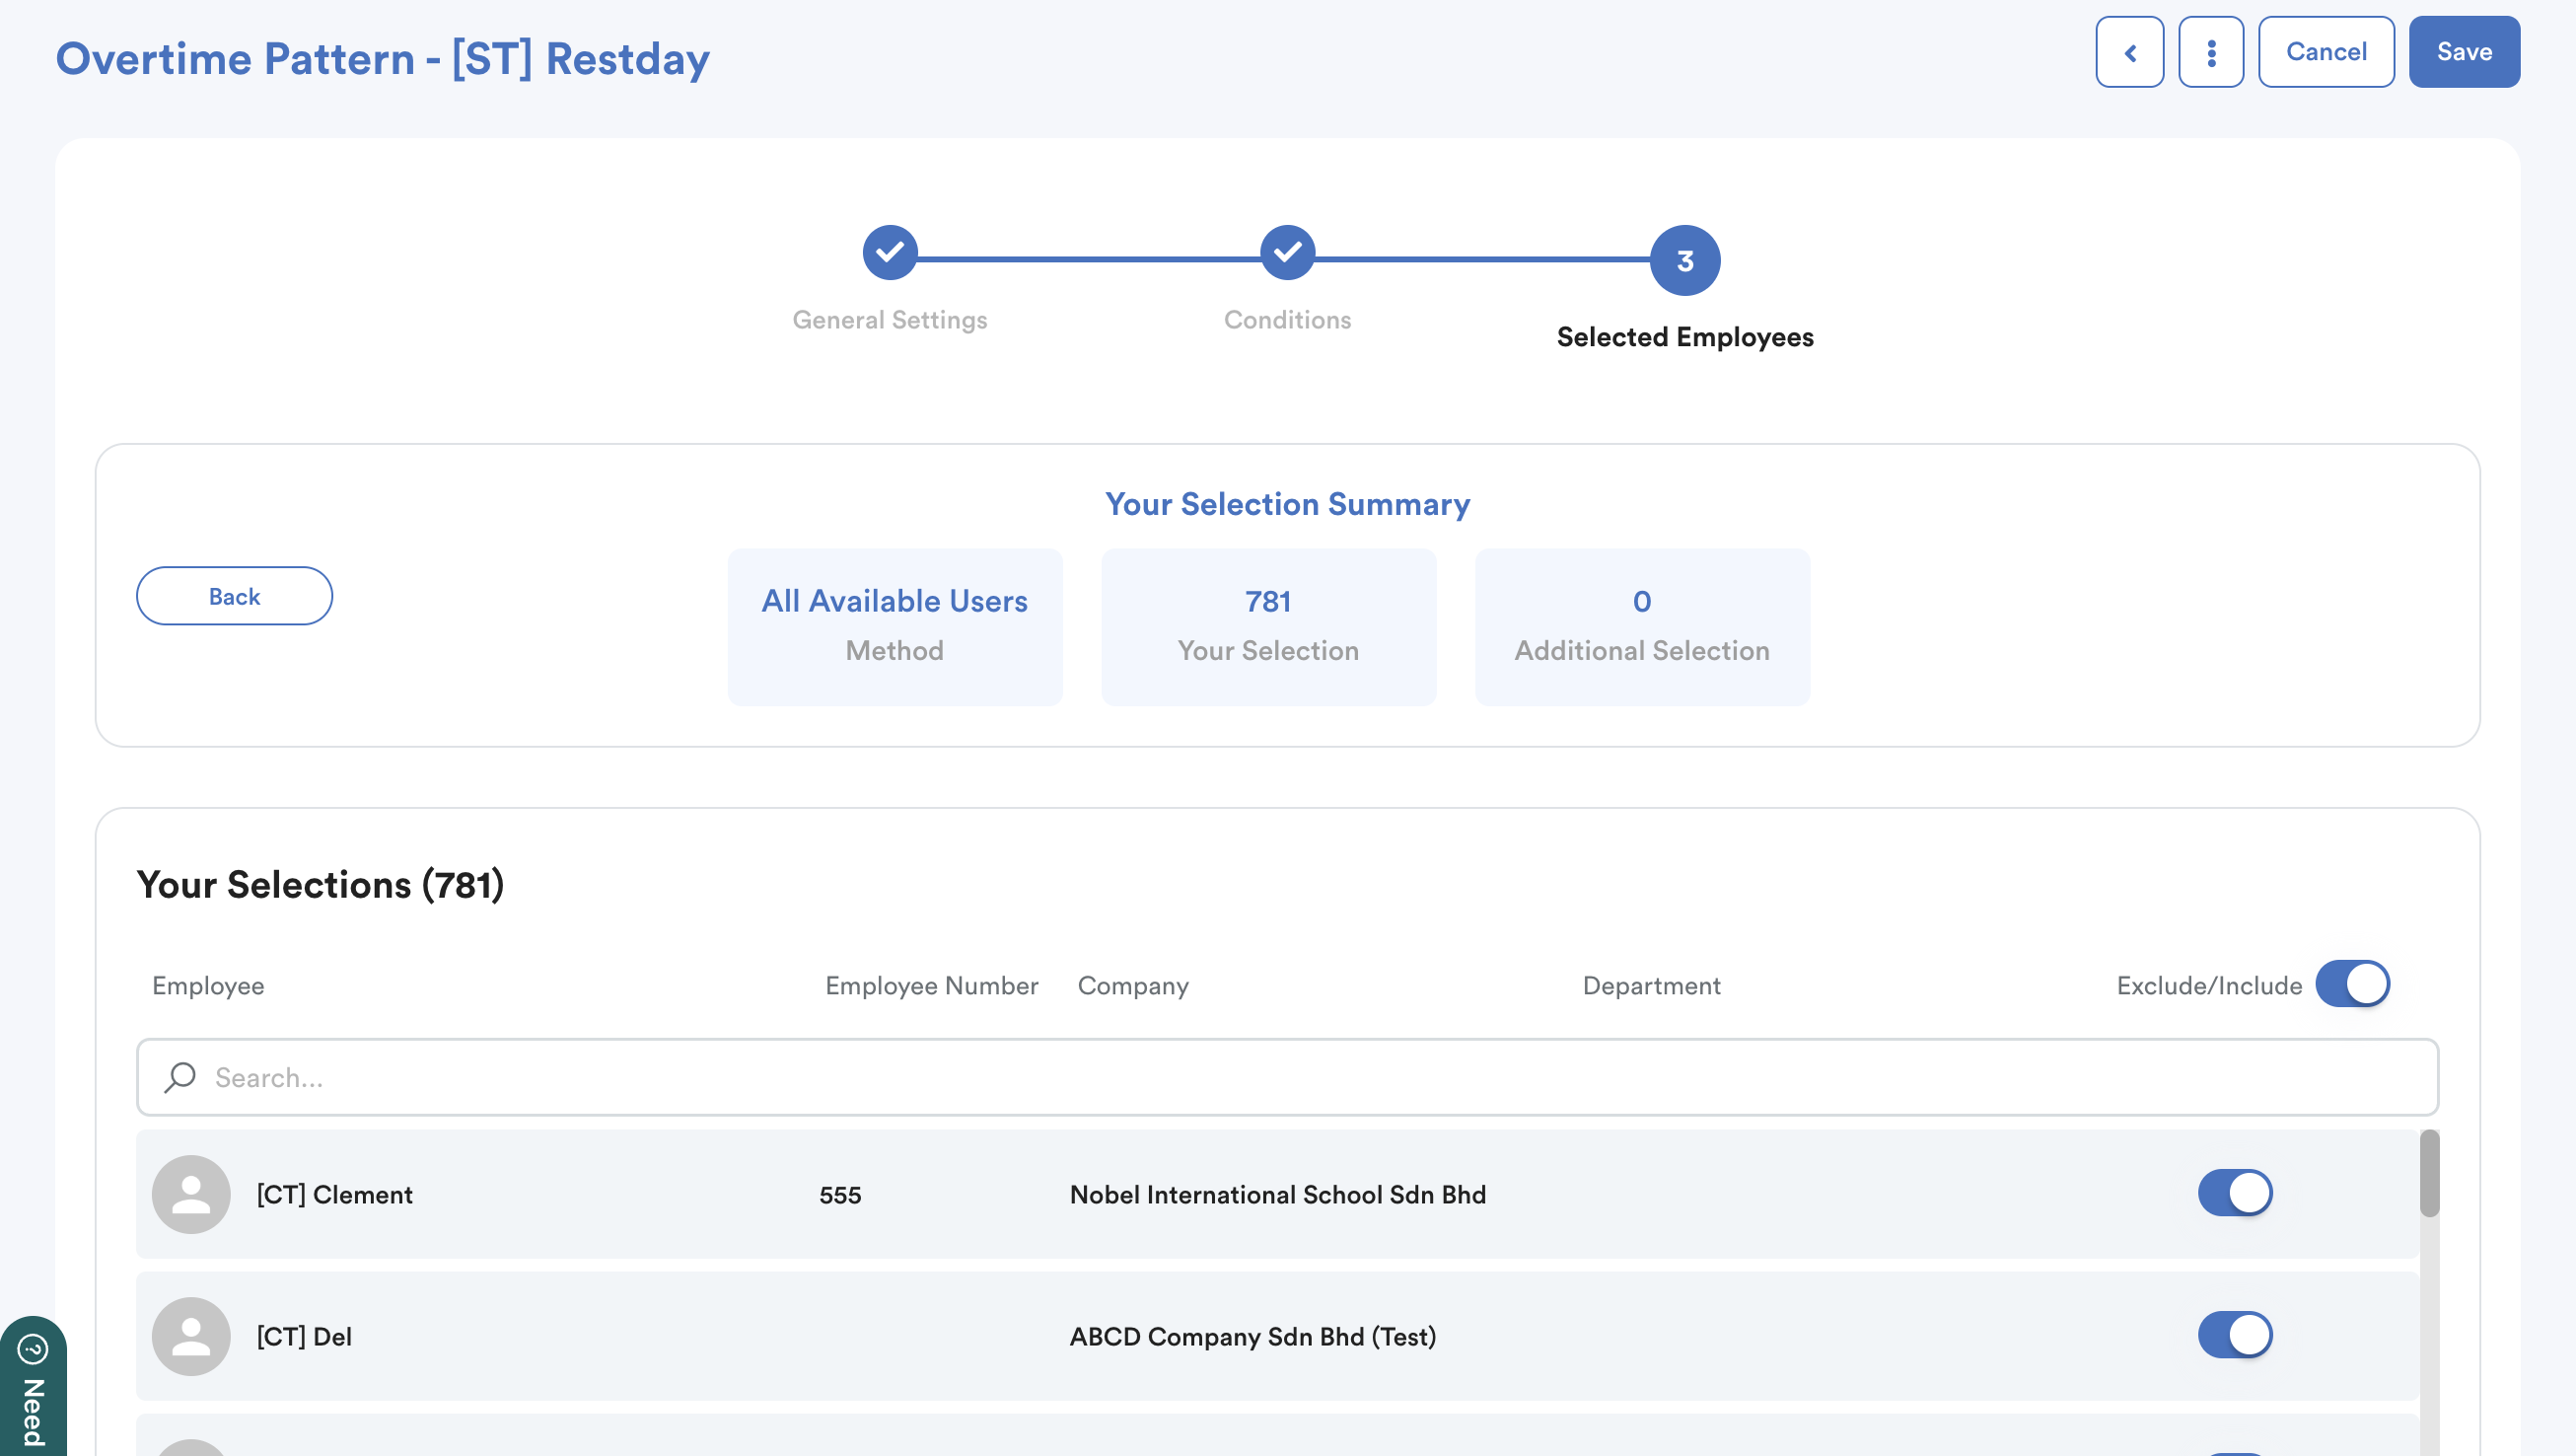2576x1456 pixels.
Task: Click [CT] Clement's avatar icon
Action: pos(191,1194)
